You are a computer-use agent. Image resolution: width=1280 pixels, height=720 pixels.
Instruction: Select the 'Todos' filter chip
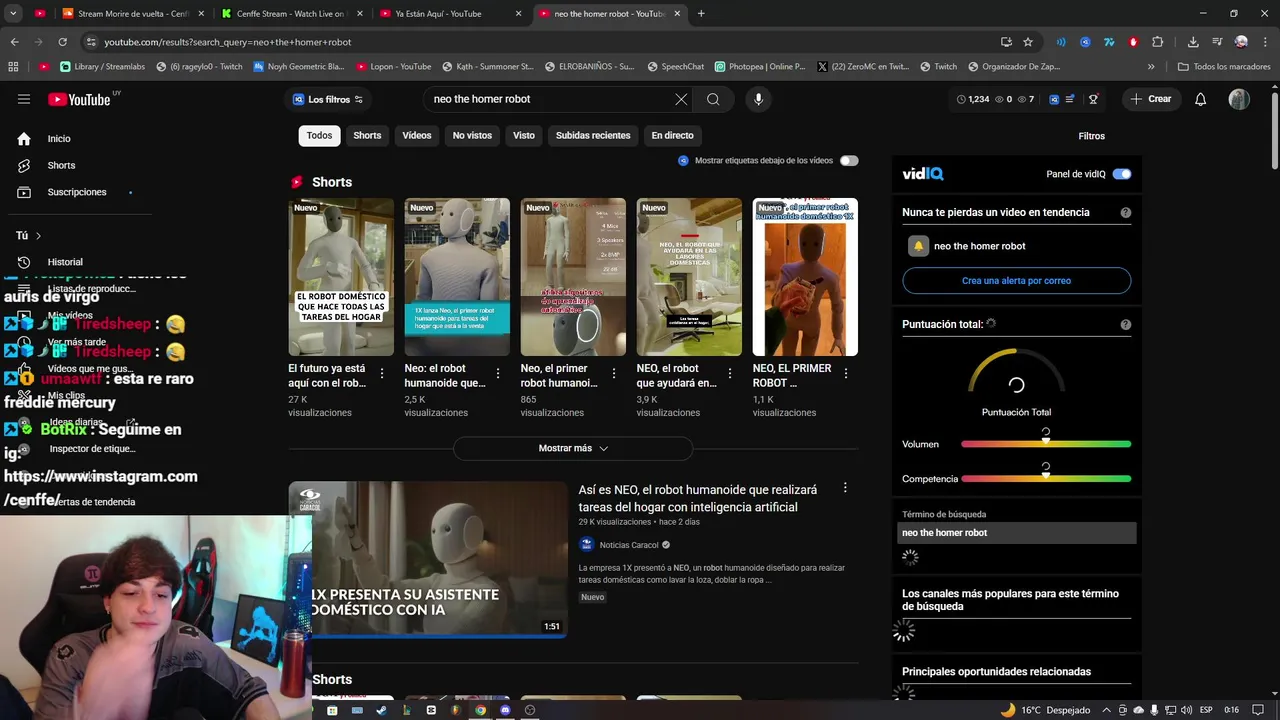[x=319, y=136]
